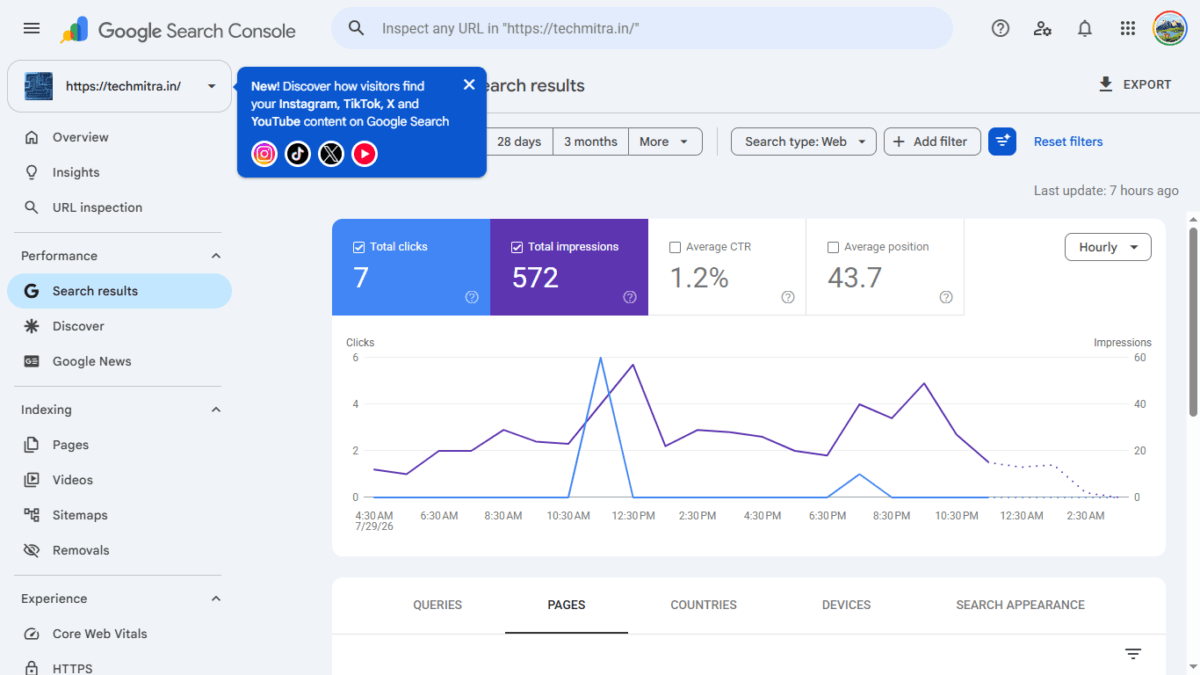Enable the Average CTR checkbox

[675, 247]
